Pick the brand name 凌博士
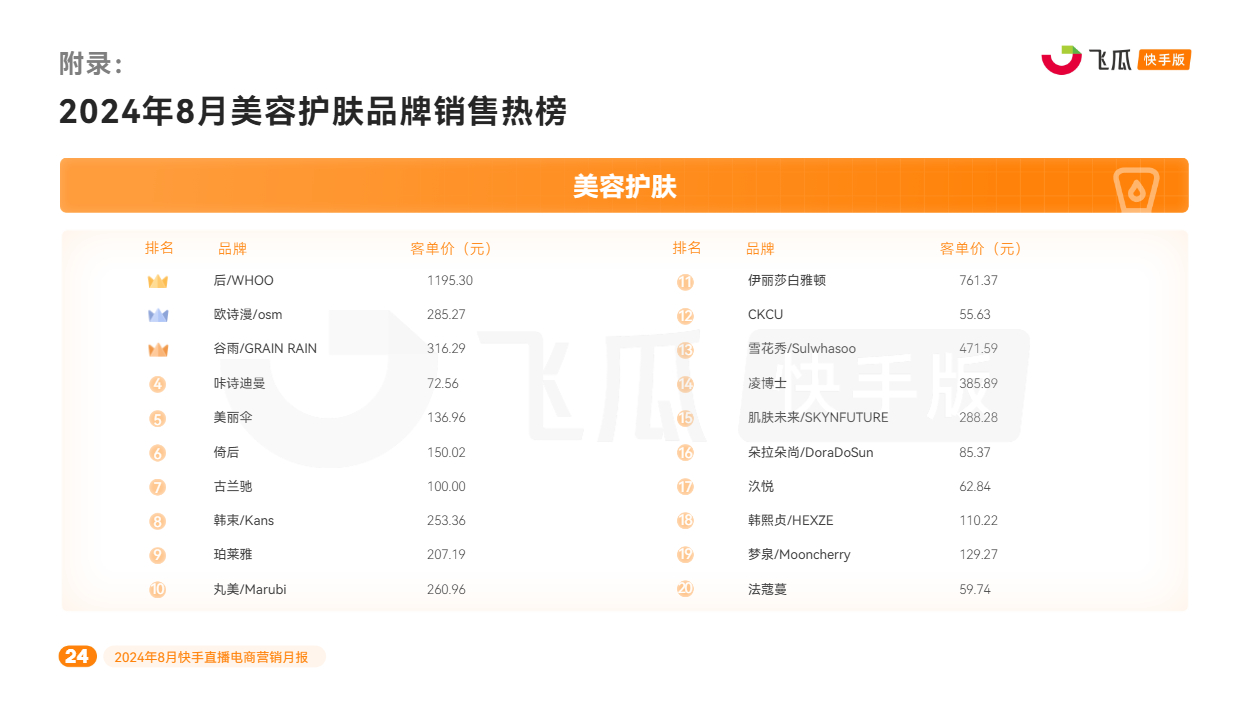This screenshot has height=703, width=1250. (x=768, y=383)
